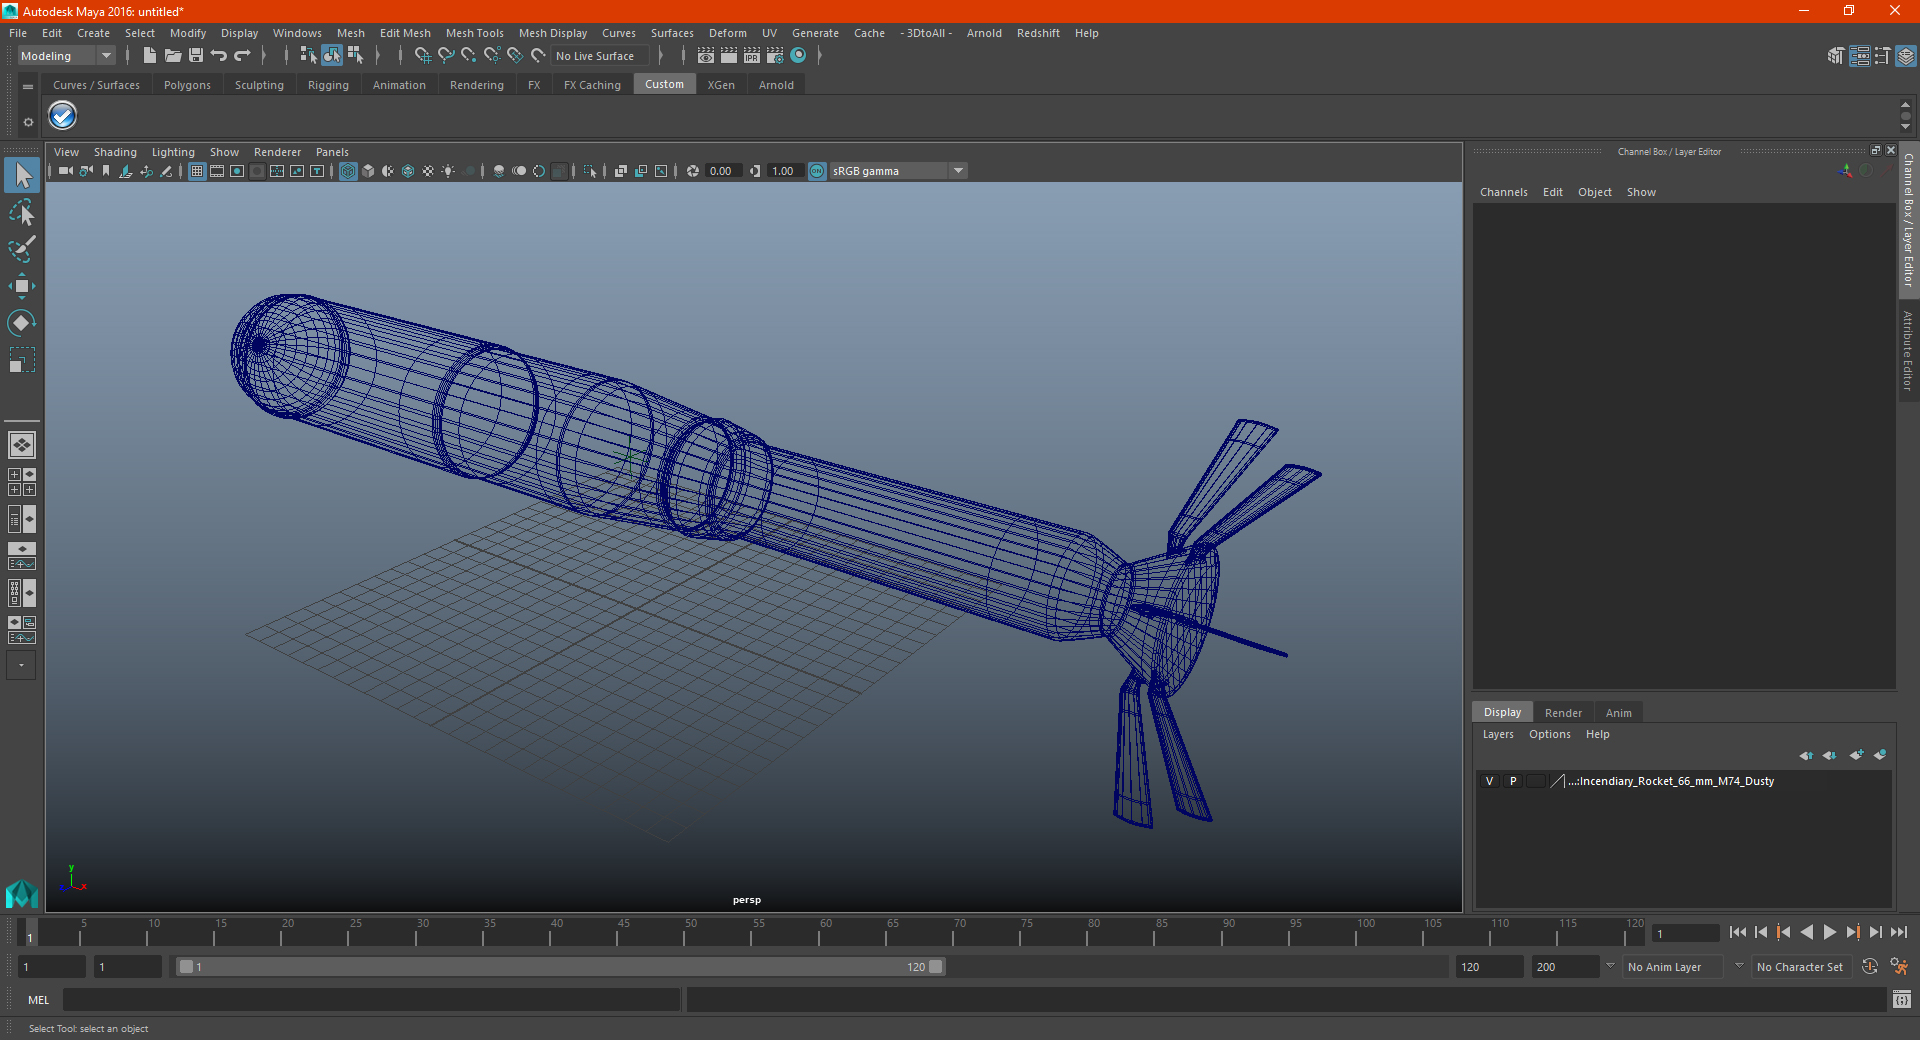
Task: Click the MEL command line input
Action: (372, 1000)
